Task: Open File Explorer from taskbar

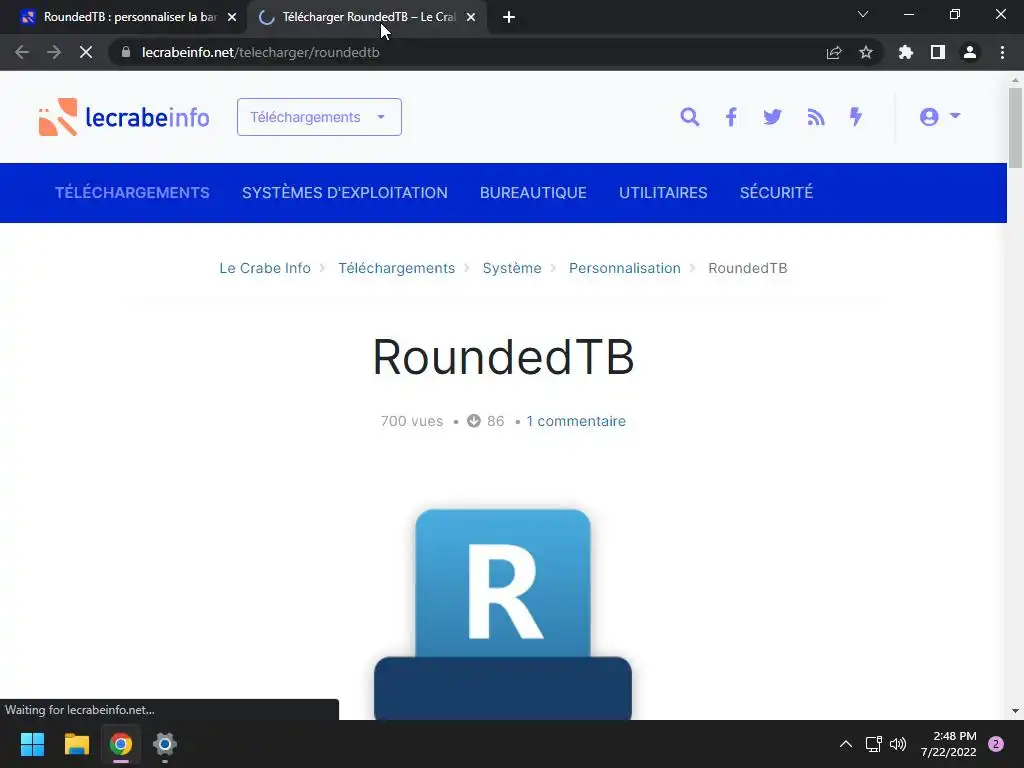Action: point(76,744)
